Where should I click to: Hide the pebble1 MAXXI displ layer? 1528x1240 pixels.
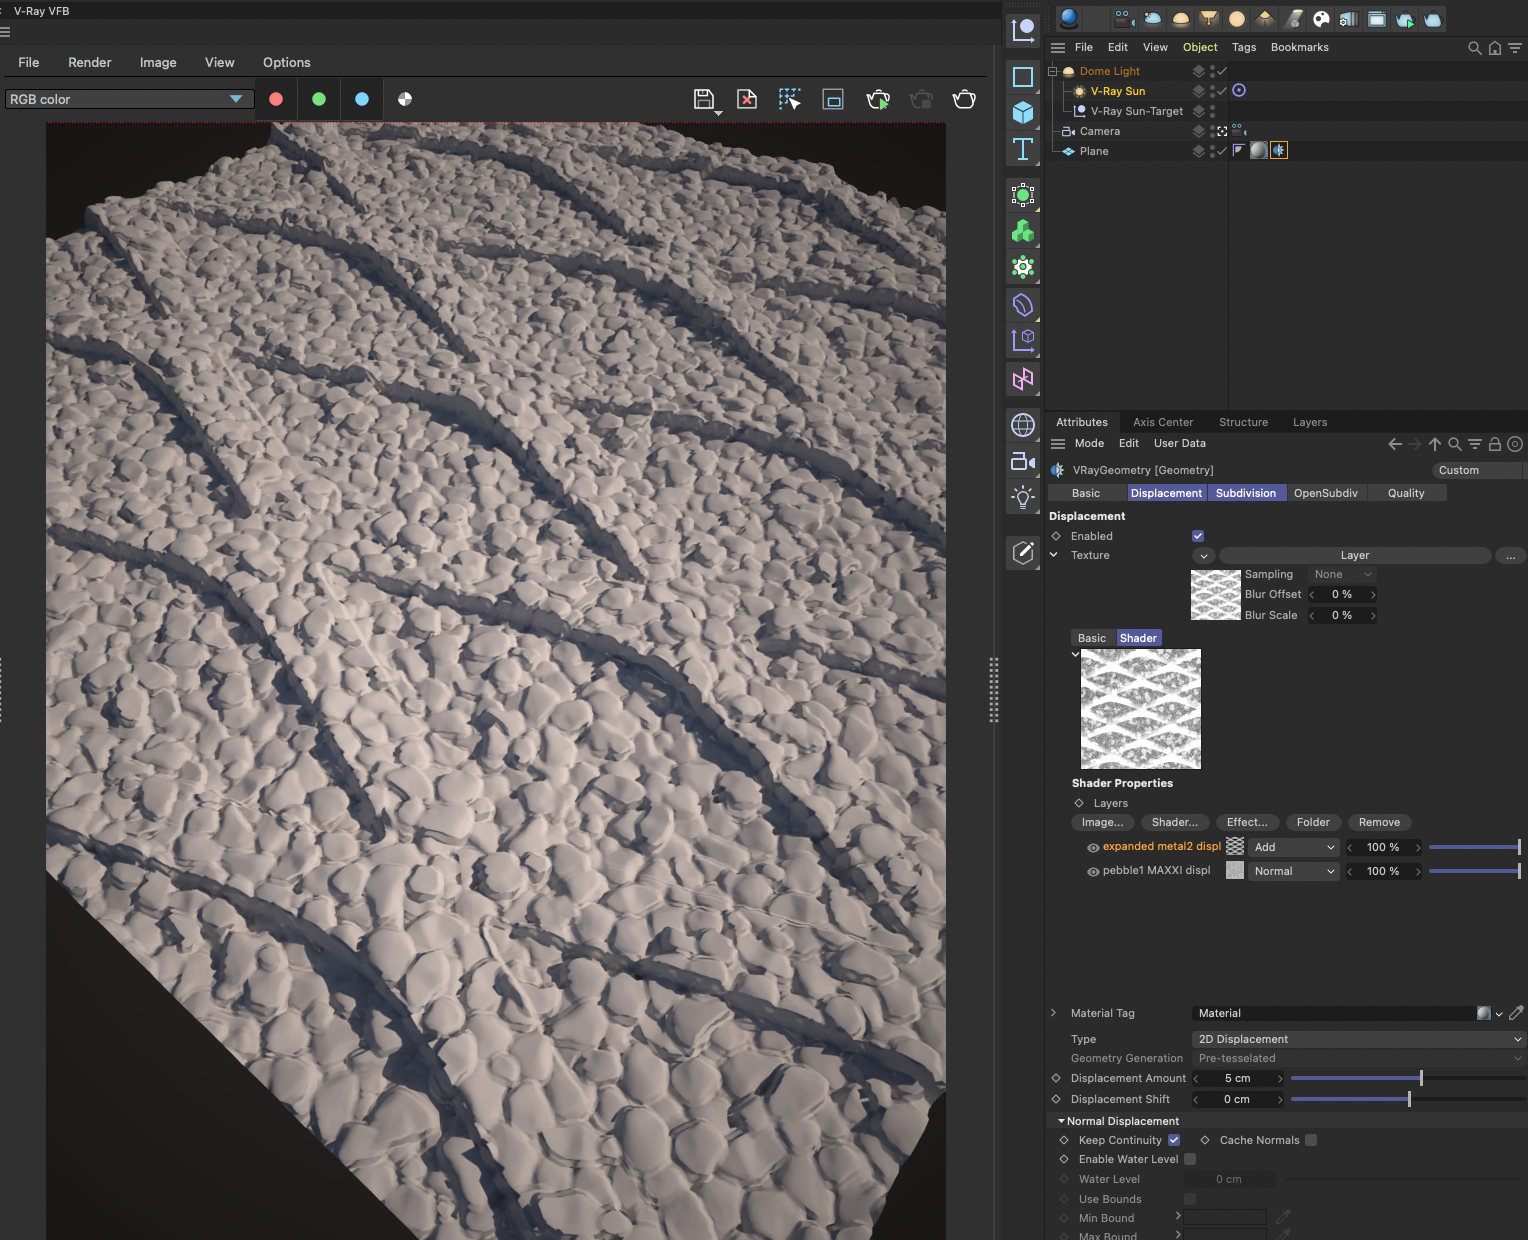point(1093,871)
